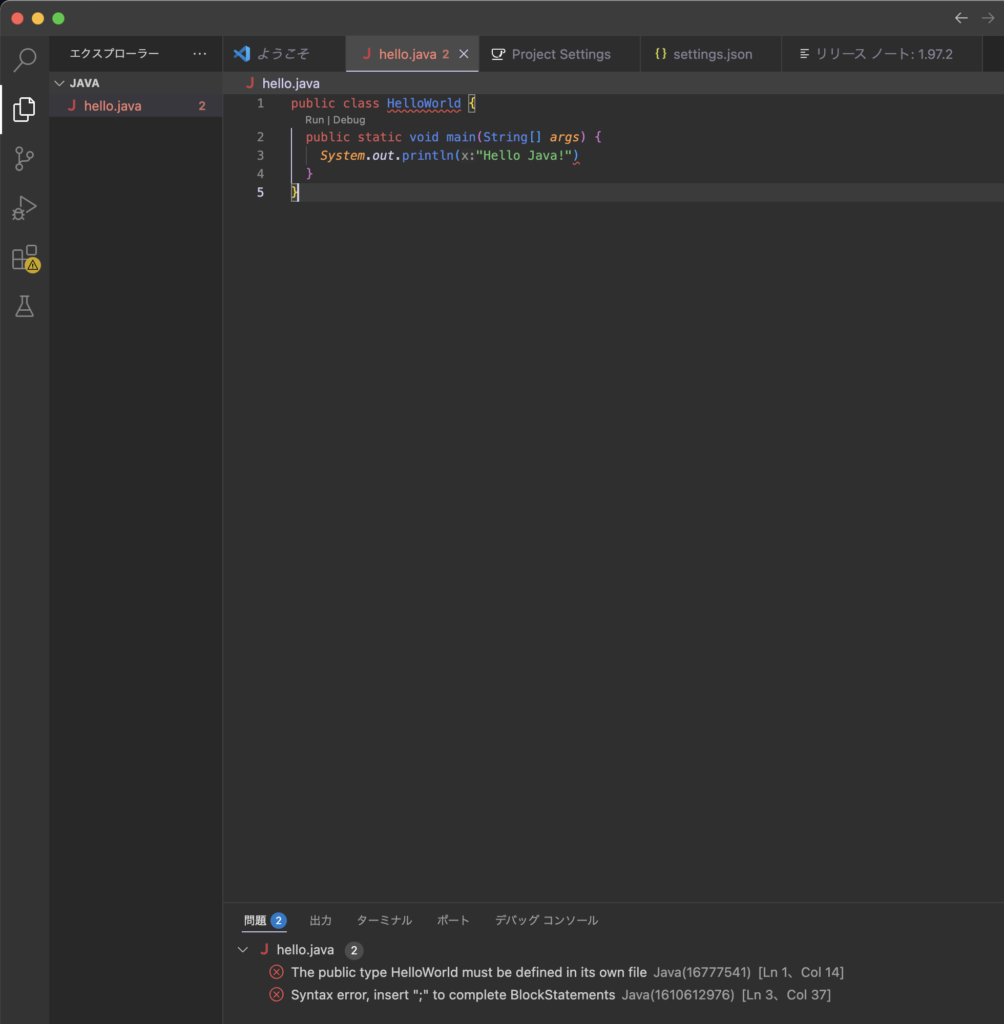Viewport: 1004px width, 1024px height.
Task: Collapse the JAVA folder section
Action: (59, 84)
